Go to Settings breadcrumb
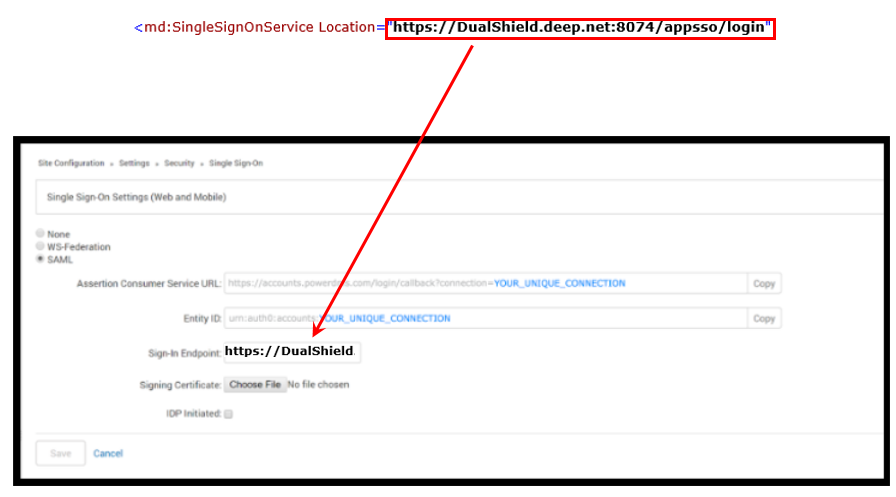 134,163
